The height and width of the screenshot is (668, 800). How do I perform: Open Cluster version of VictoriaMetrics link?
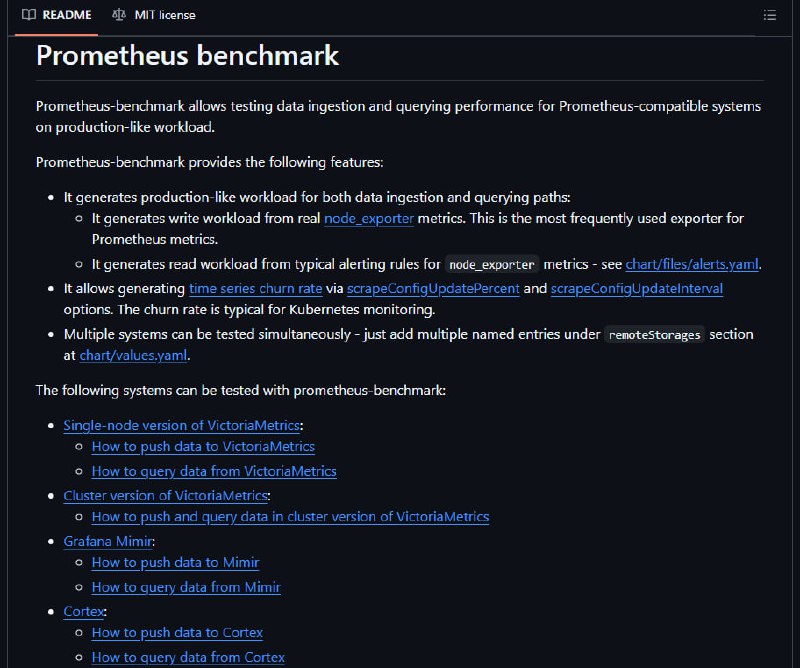tap(165, 496)
